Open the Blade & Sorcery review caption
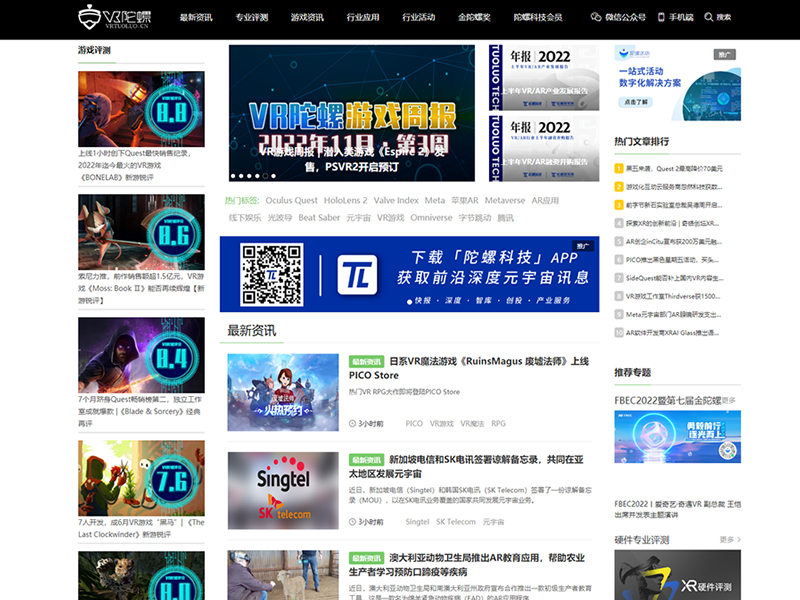800x600 pixels. coord(140,411)
